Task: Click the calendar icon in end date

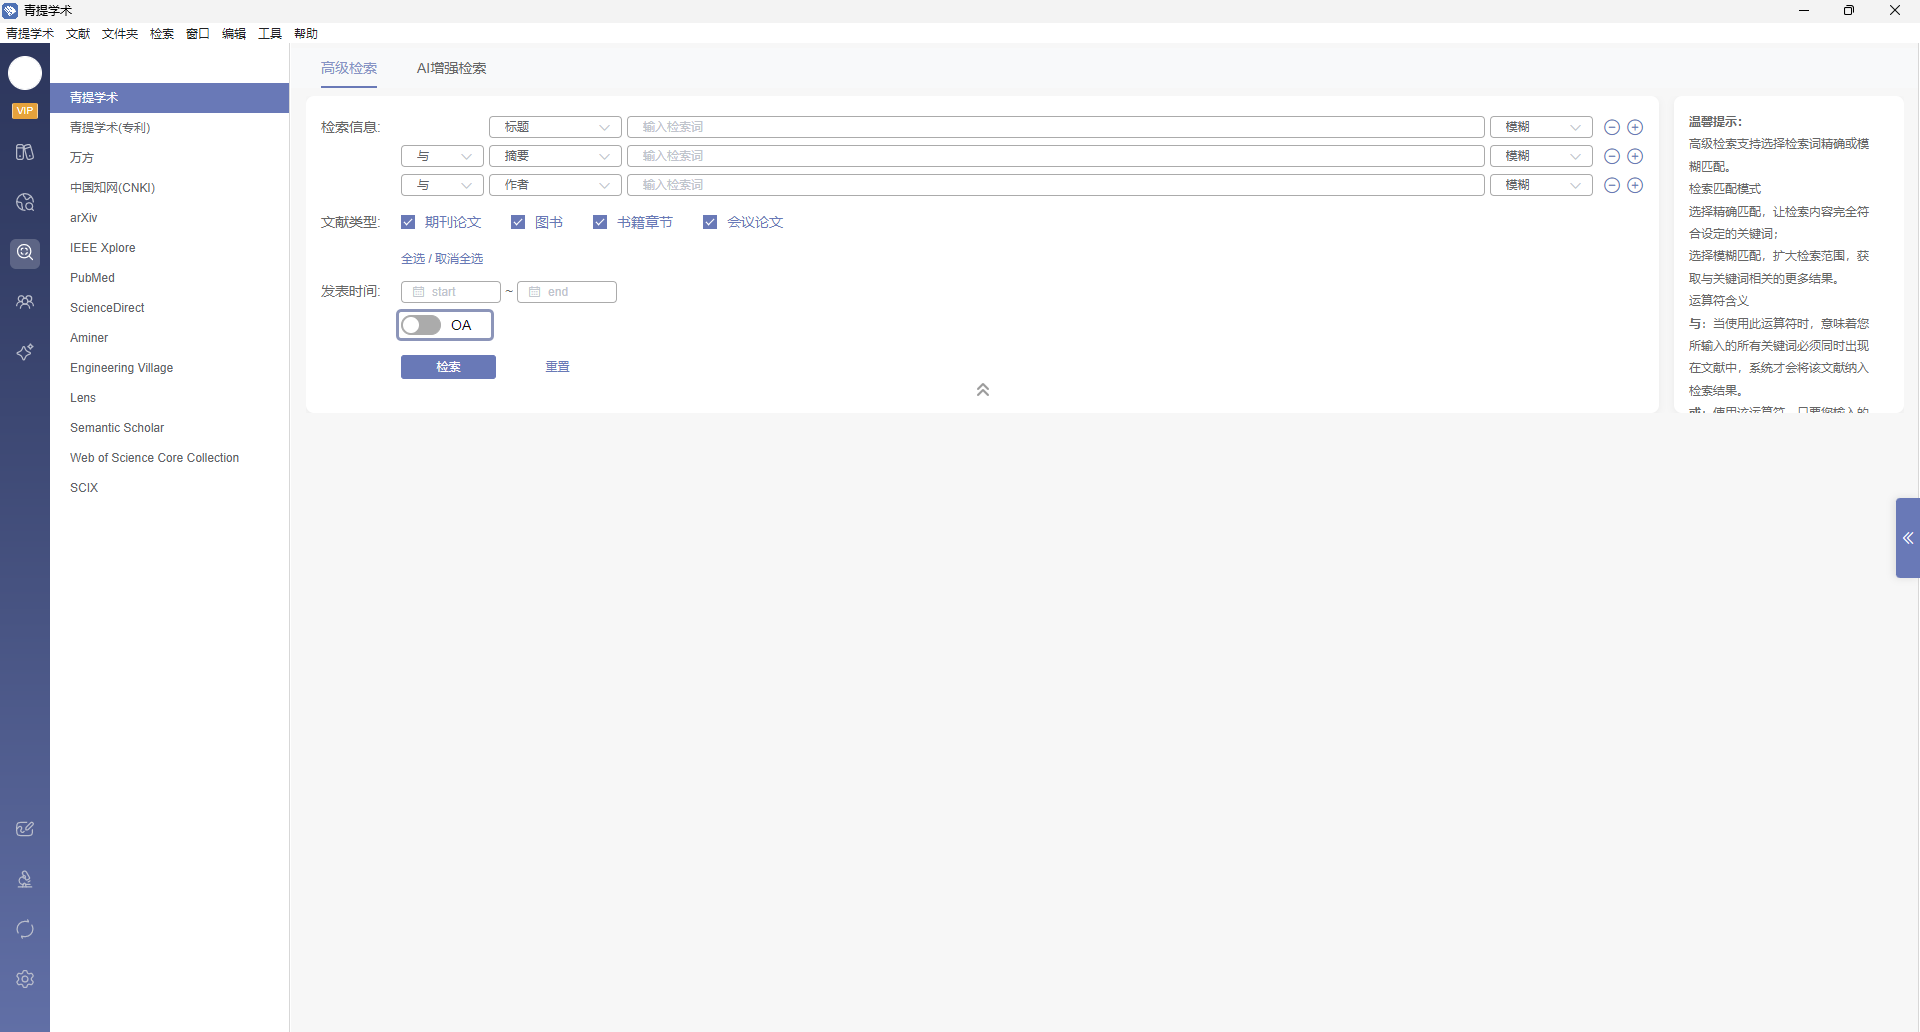Action: point(535,292)
